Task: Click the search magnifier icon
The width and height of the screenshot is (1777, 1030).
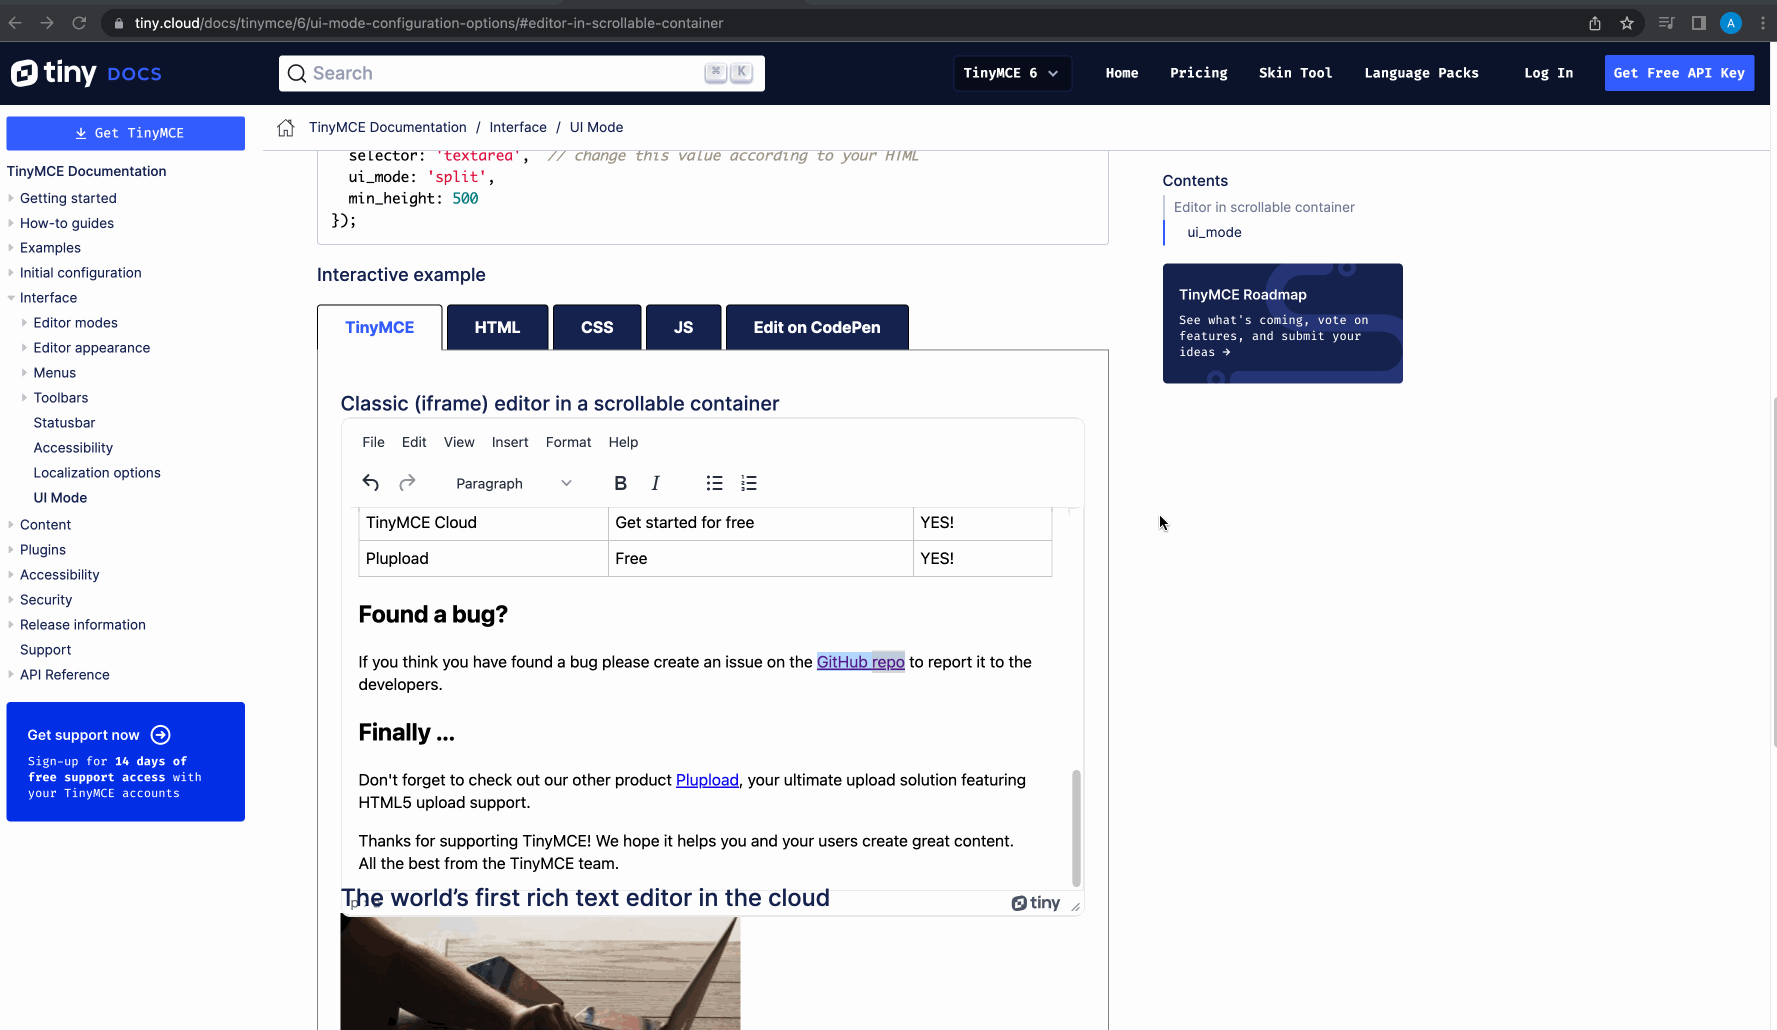Action: 297,73
